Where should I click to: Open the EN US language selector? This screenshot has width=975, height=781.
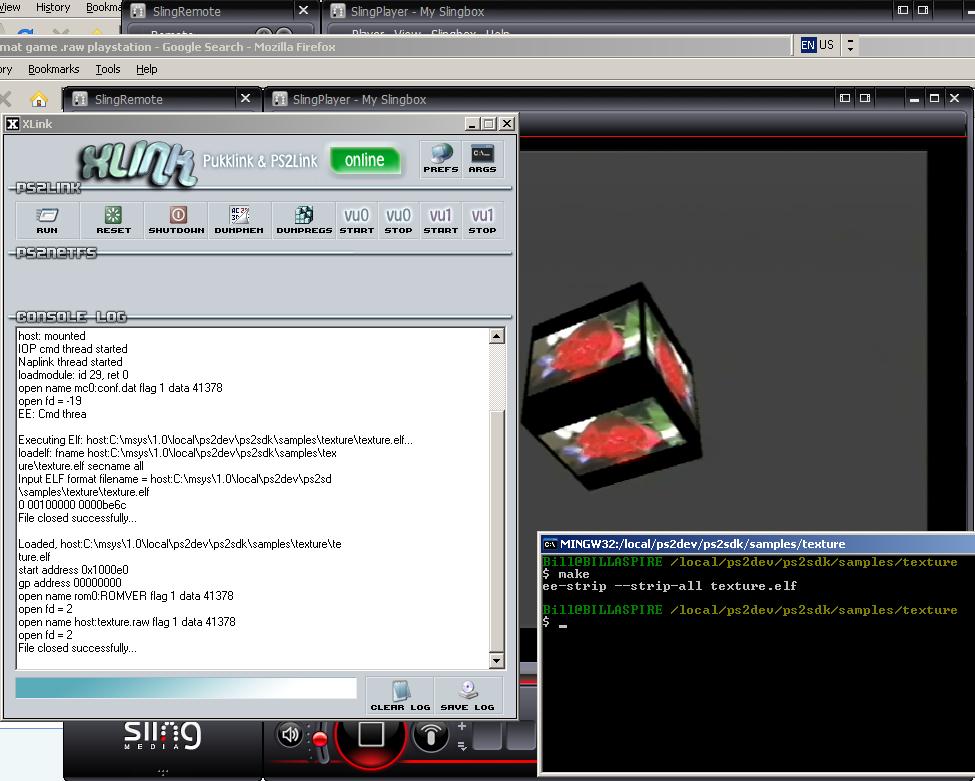818,45
